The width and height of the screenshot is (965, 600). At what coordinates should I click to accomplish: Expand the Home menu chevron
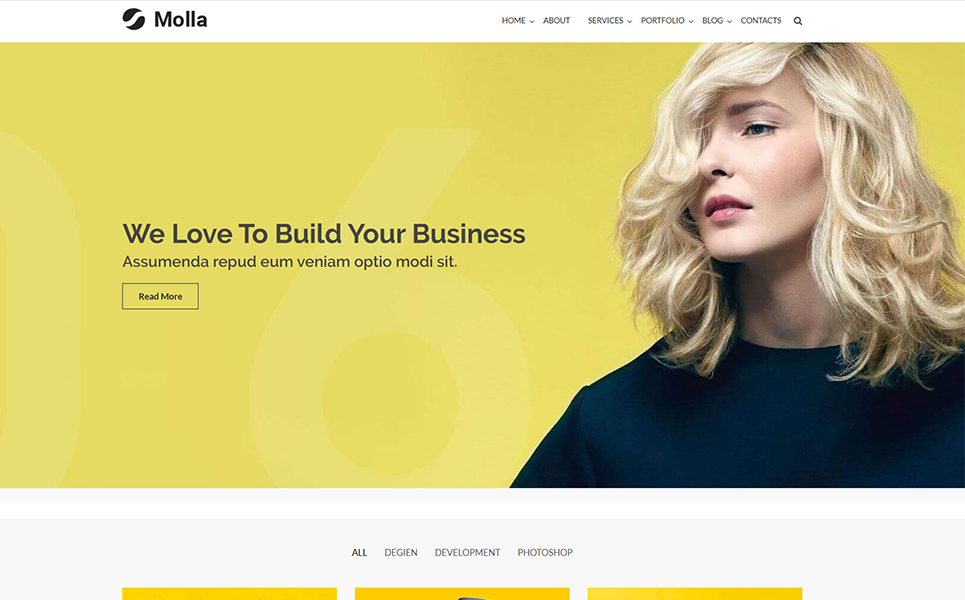(x=532, y=22)
